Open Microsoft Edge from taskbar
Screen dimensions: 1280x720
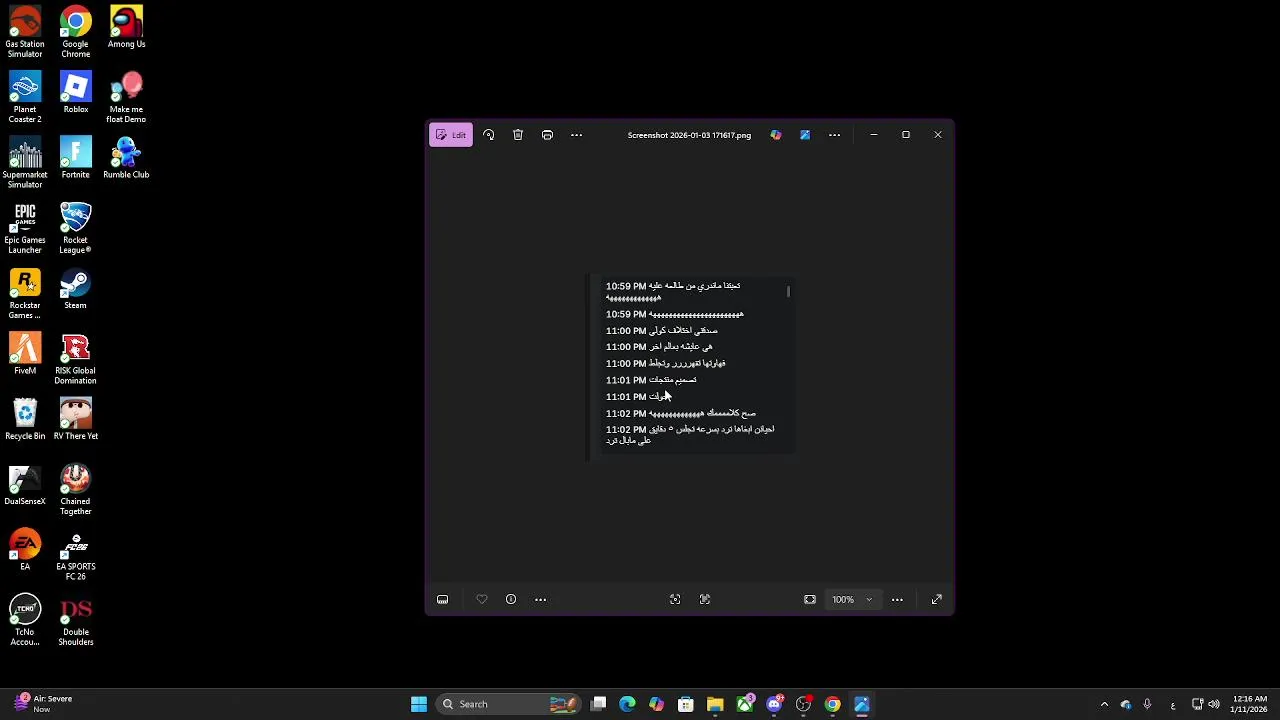(627, 704)
